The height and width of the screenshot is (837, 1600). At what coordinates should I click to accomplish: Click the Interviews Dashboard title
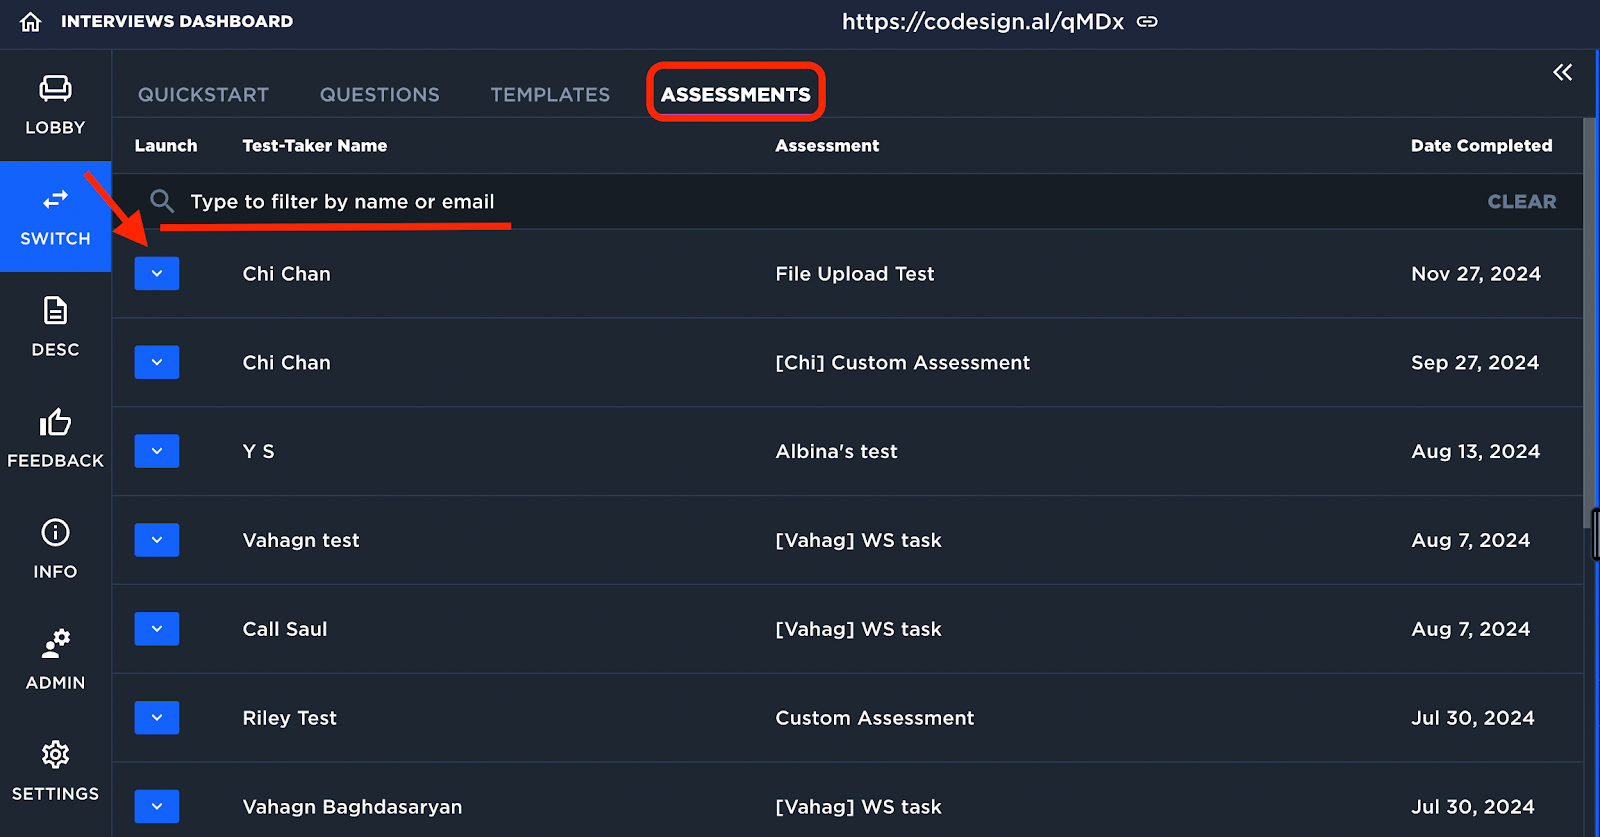click(x=177, y=21)
